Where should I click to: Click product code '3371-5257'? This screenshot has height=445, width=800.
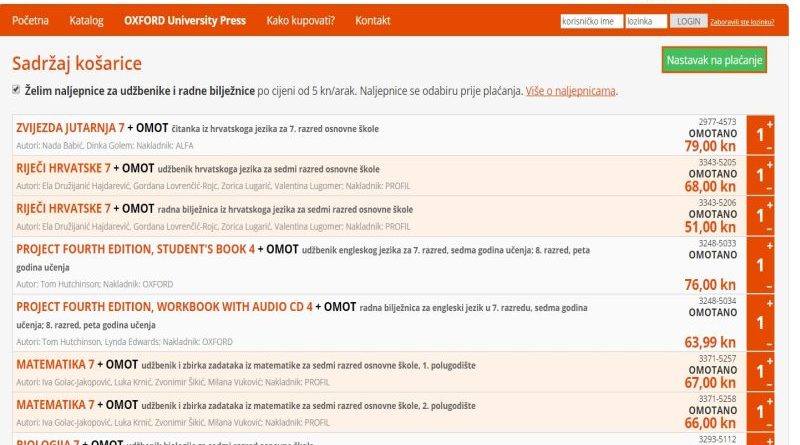[717, 359]
